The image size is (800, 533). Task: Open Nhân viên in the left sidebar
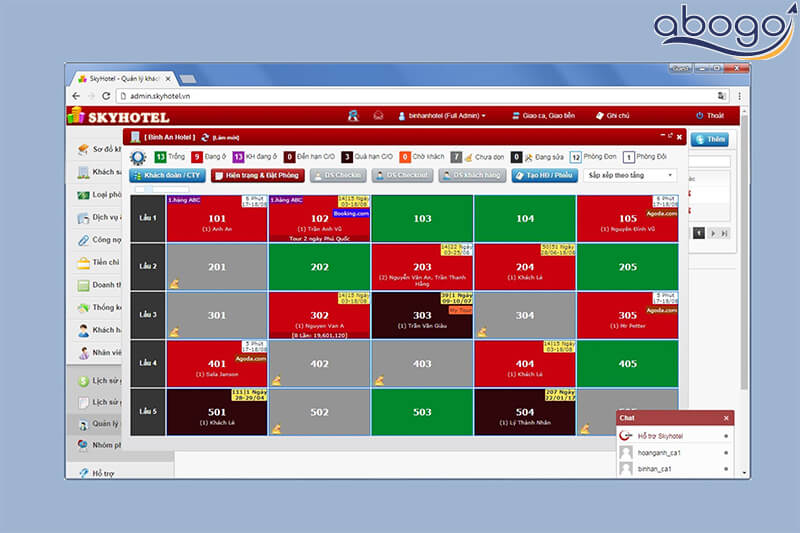pyautogui.click(x=98, y=353)
